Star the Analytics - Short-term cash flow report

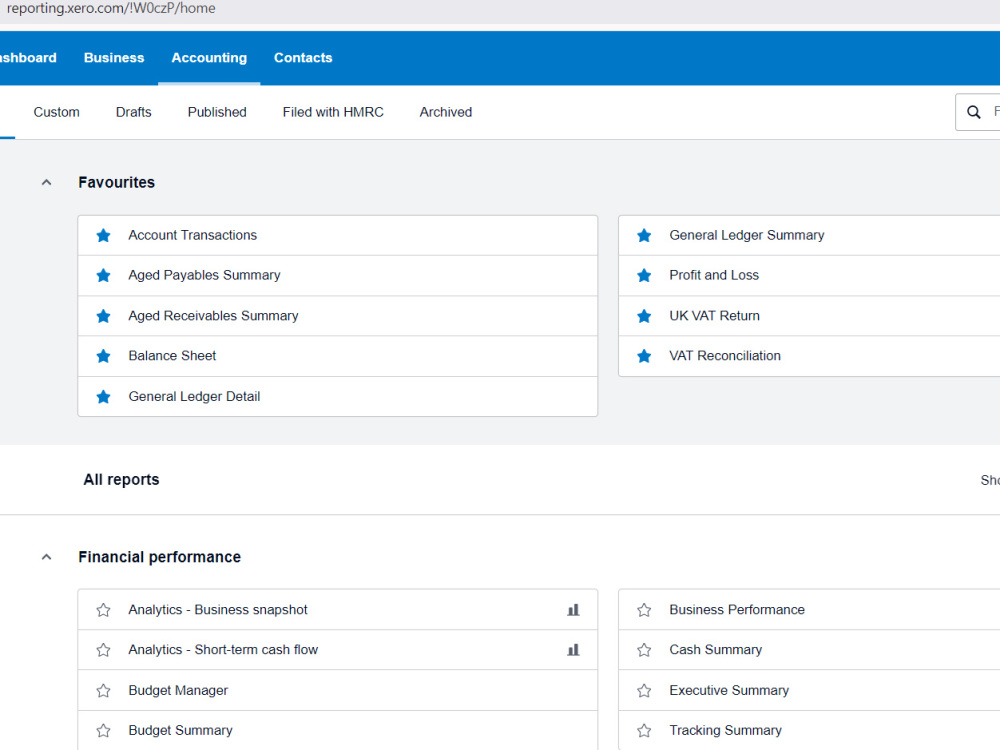[103, 650]
